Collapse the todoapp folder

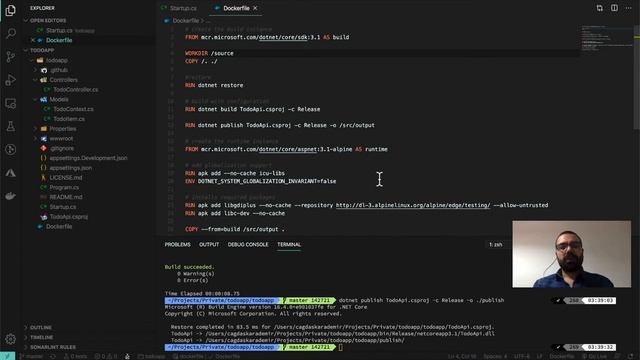pos(56,60)
